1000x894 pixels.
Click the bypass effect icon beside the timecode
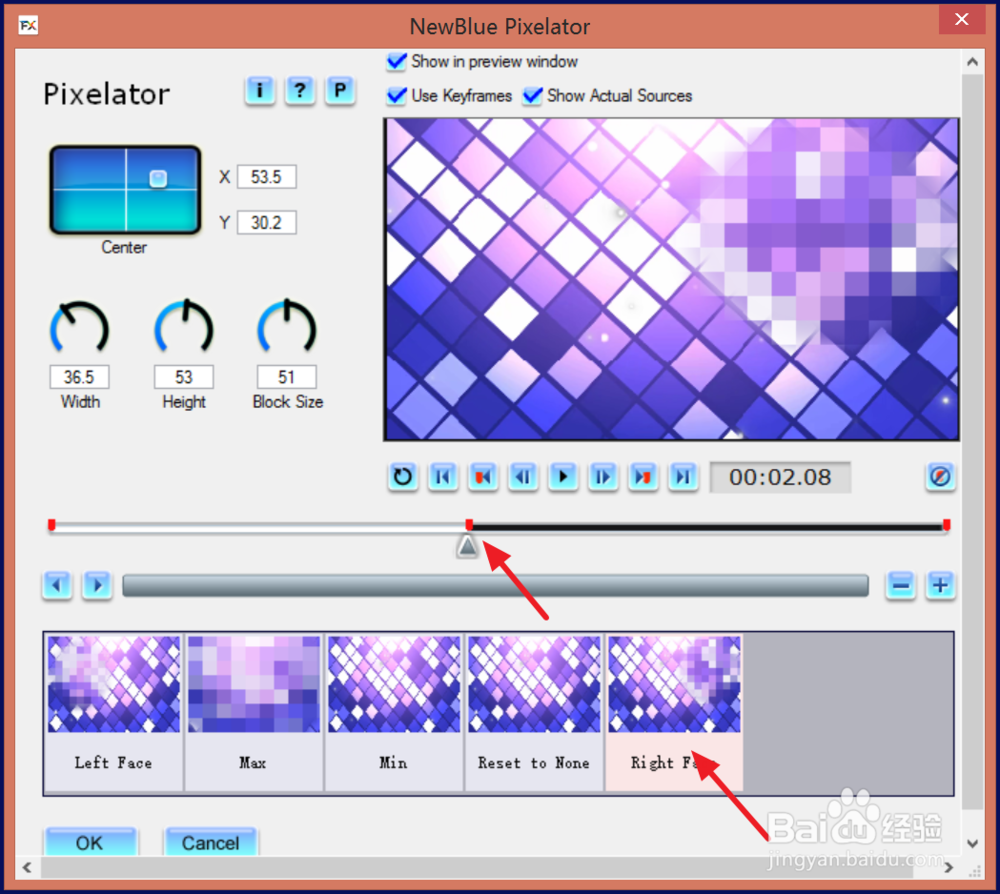pyautogui.click(x=940, y=477)
